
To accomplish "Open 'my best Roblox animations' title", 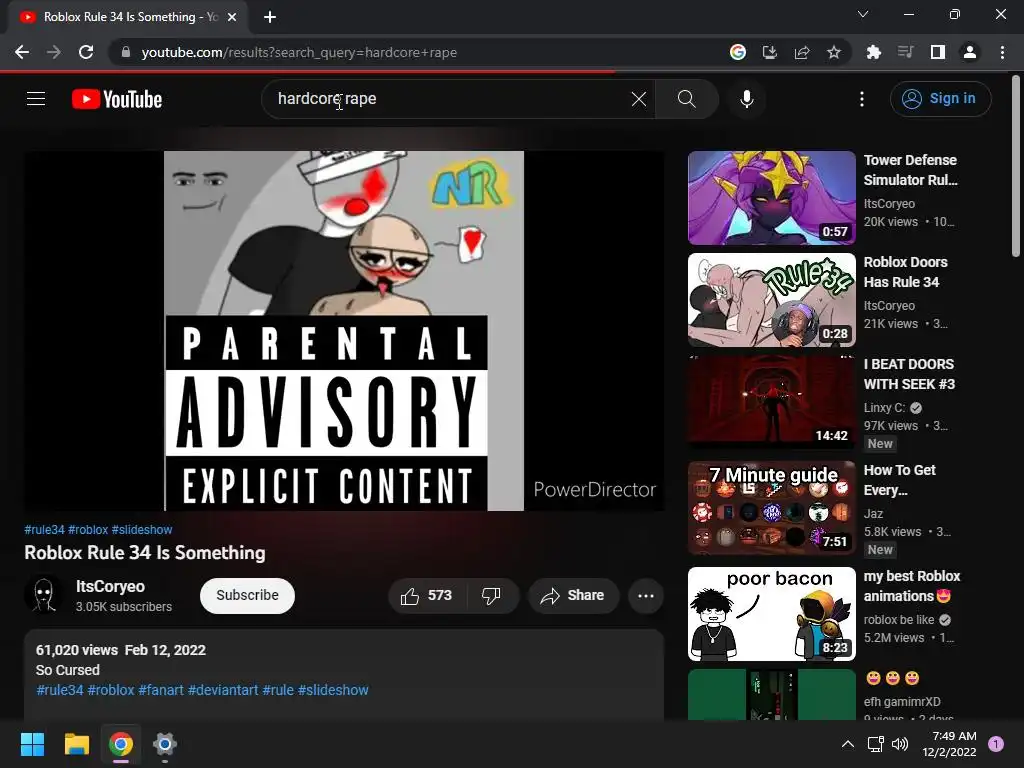I will click(912, 586).
